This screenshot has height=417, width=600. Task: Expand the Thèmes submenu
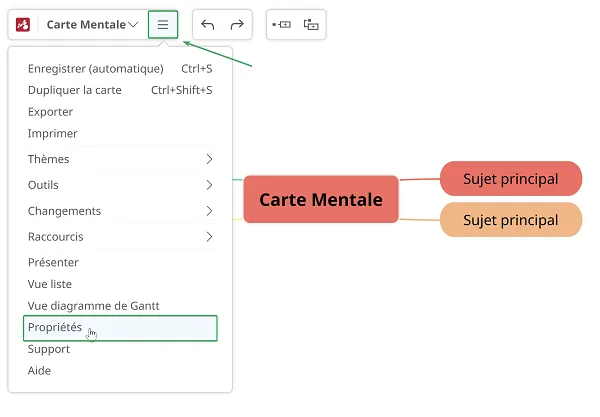click(120, 159)
